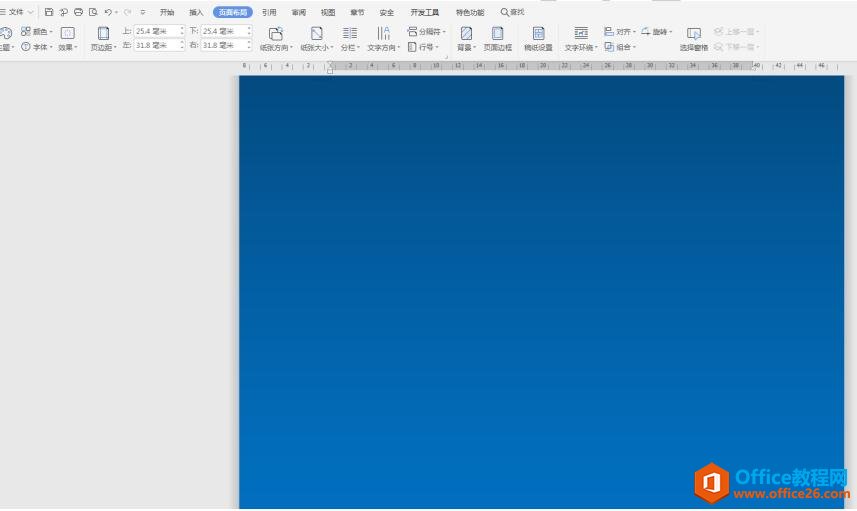
Task: Click the Print icon in quick access toolbar
Action: point(78,12)
